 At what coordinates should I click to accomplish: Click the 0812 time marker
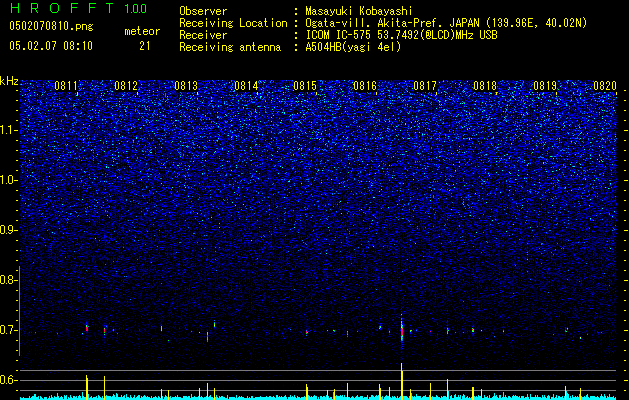pyautogui.click(x=126, y=86)
